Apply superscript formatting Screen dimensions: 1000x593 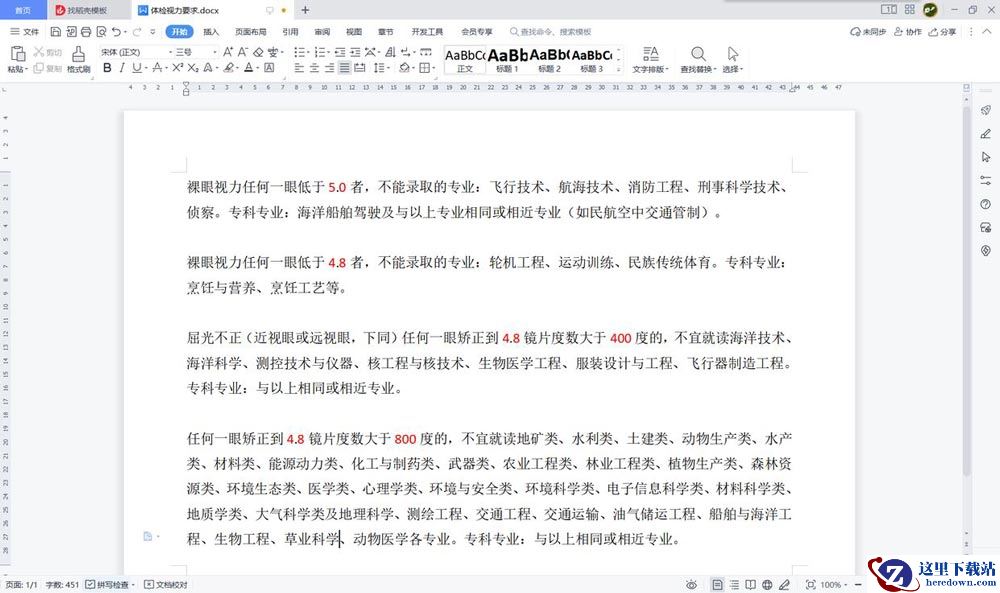[x=178, y=68]
